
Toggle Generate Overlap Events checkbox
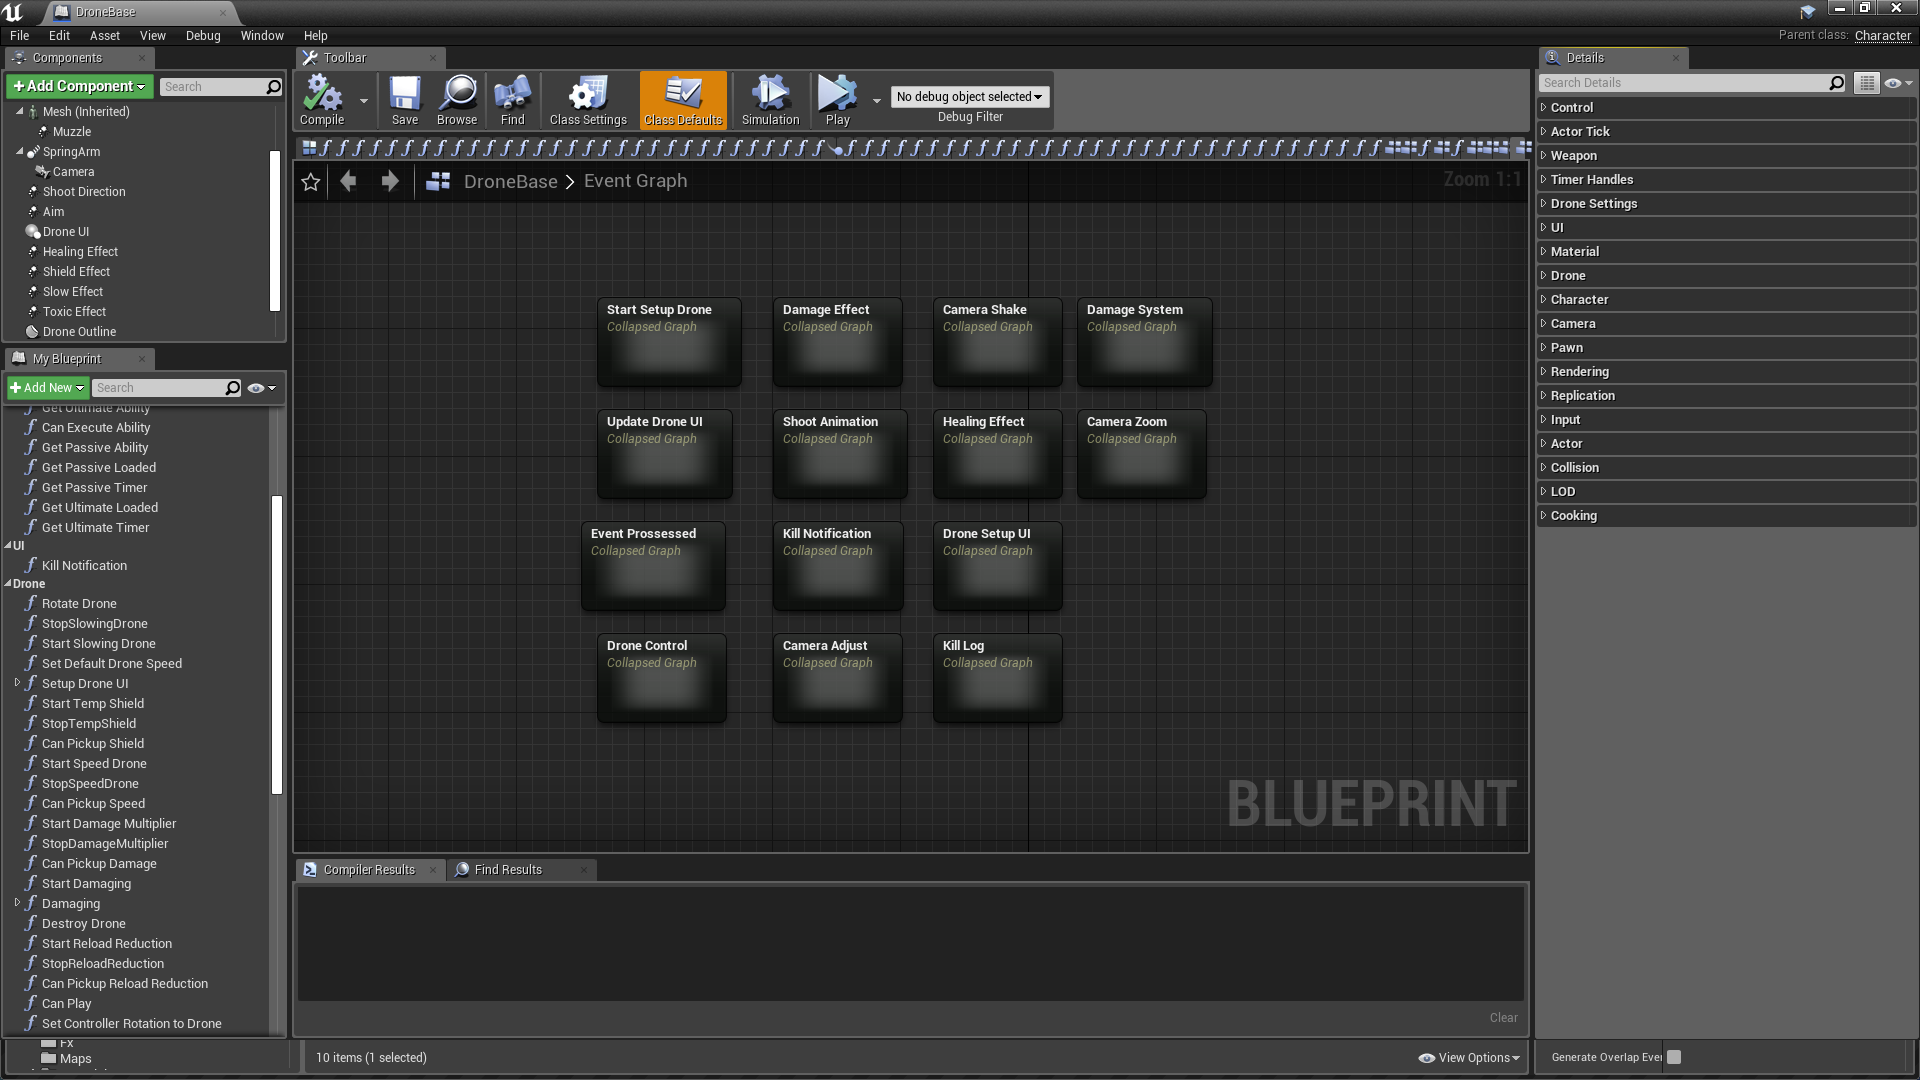point(1674,1057)
